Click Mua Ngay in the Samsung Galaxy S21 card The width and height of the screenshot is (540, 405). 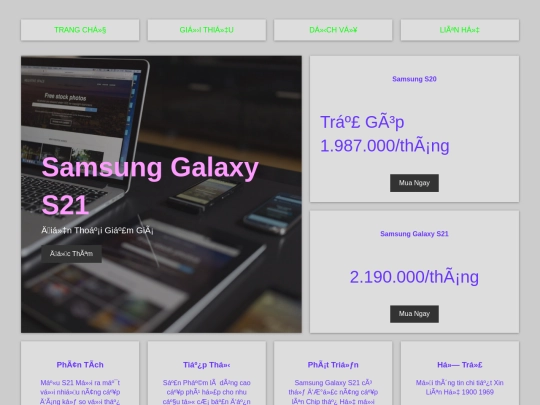(414, 314)
